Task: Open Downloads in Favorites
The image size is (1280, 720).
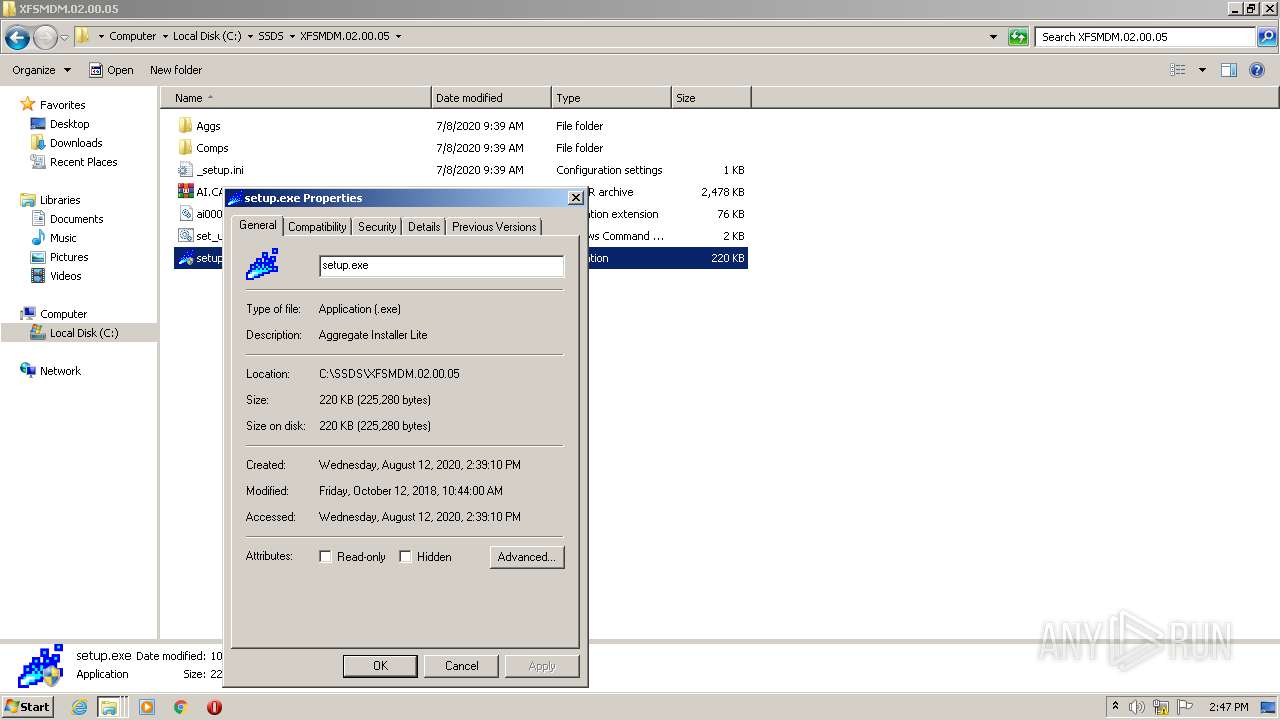Action: [76, 143]
